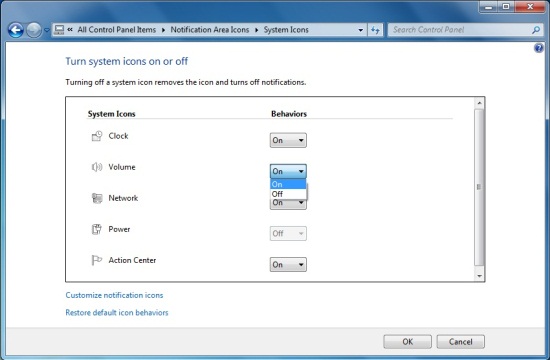
Task: Open Help with the question mark icon
Action: coord(538,48)
